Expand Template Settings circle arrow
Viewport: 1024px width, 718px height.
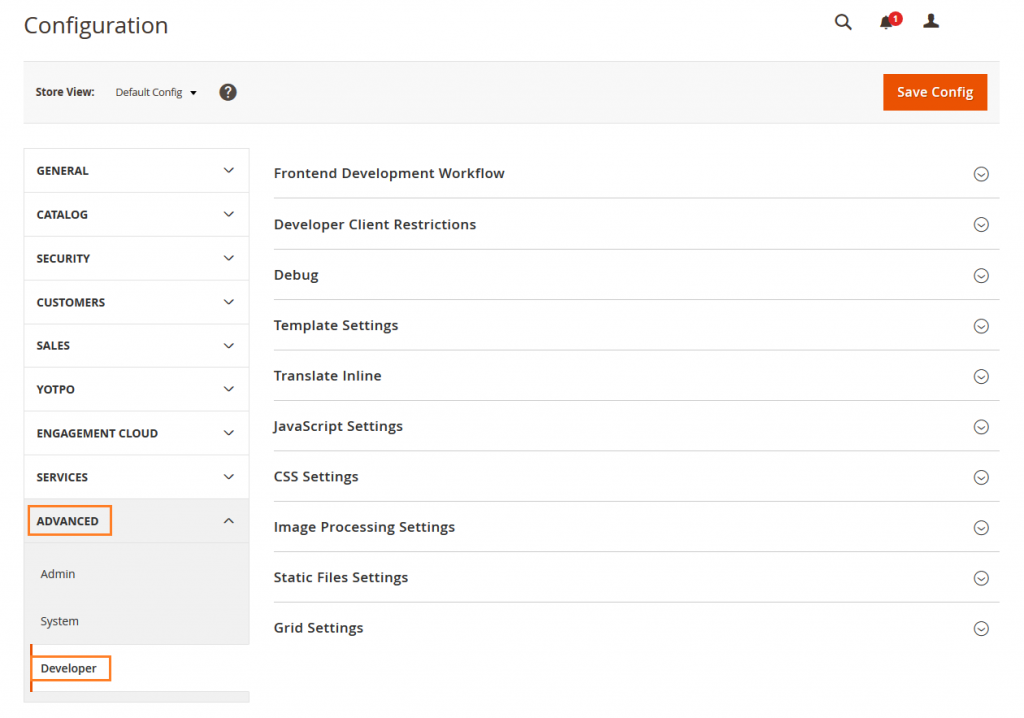(981, 326)
